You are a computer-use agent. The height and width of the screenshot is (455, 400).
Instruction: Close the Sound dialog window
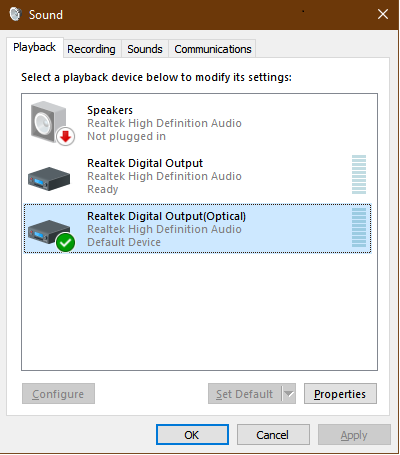coord(383,14)
